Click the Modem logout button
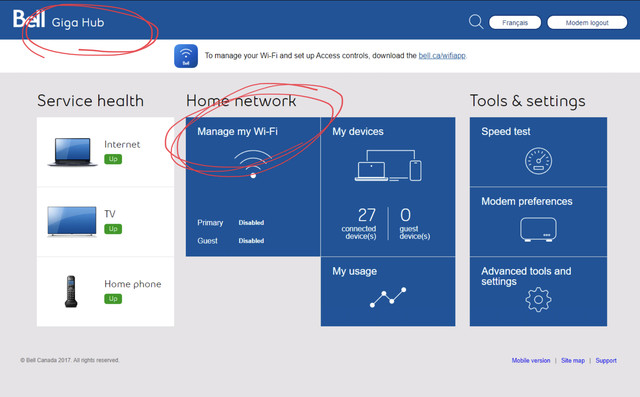Image resolution: width=640 pixels, height=397 pixels. click(587, 22)
